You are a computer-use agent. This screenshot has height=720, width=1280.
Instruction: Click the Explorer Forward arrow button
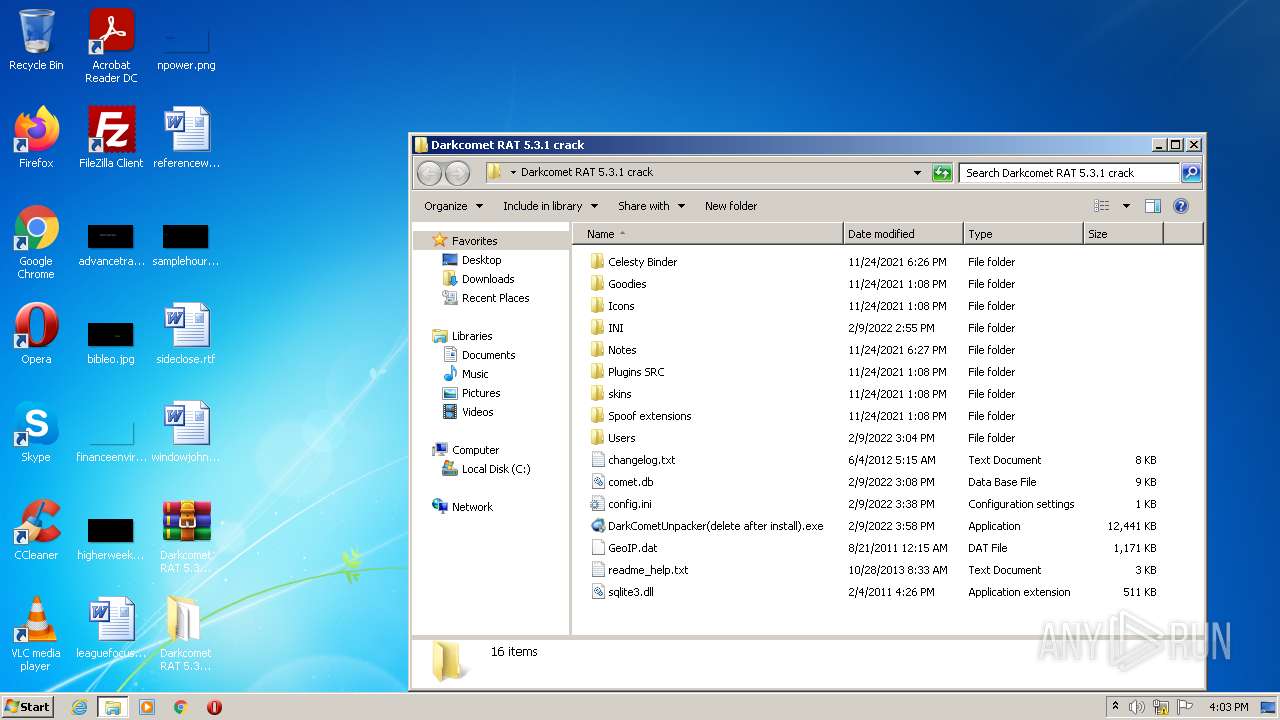457,173
